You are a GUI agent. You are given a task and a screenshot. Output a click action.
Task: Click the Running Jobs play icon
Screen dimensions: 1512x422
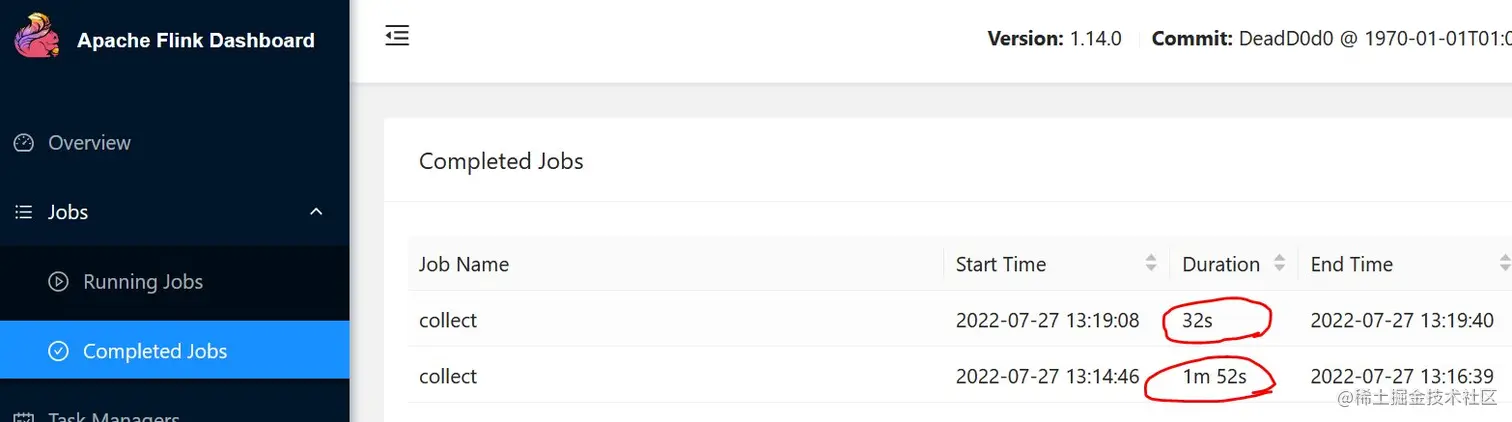point(59,282)
